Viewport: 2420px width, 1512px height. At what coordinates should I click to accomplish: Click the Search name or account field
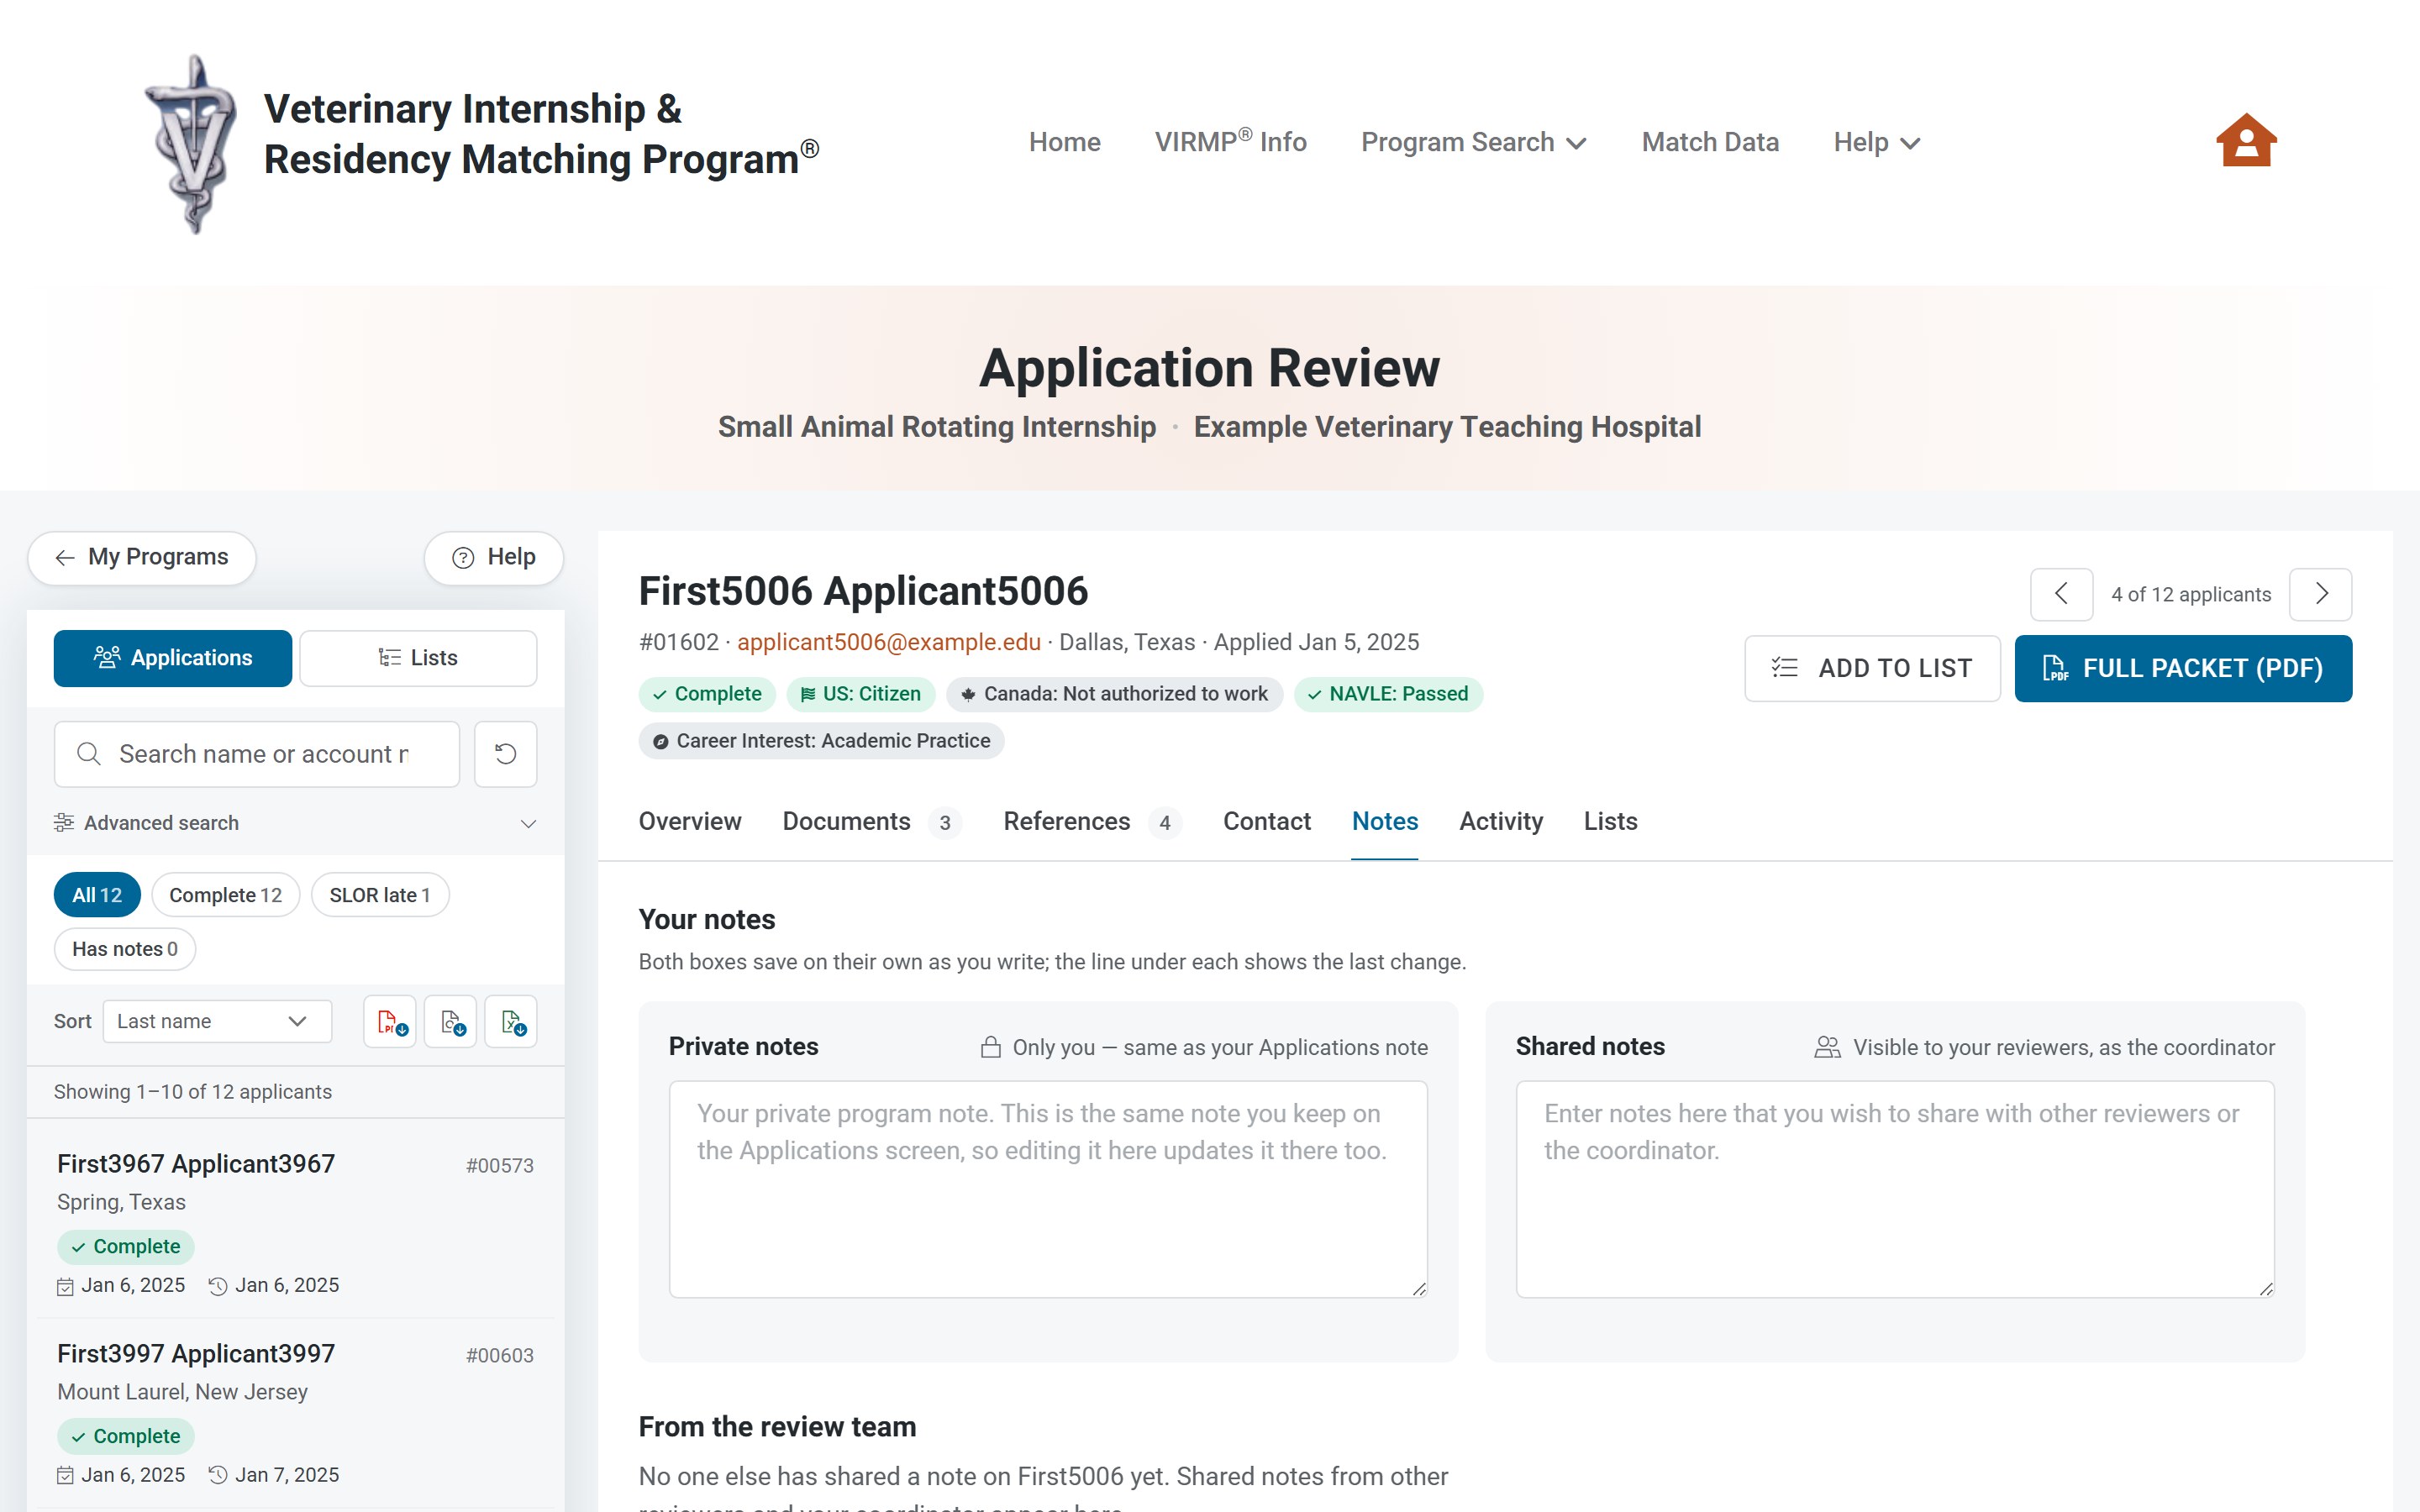click(257, 754)
